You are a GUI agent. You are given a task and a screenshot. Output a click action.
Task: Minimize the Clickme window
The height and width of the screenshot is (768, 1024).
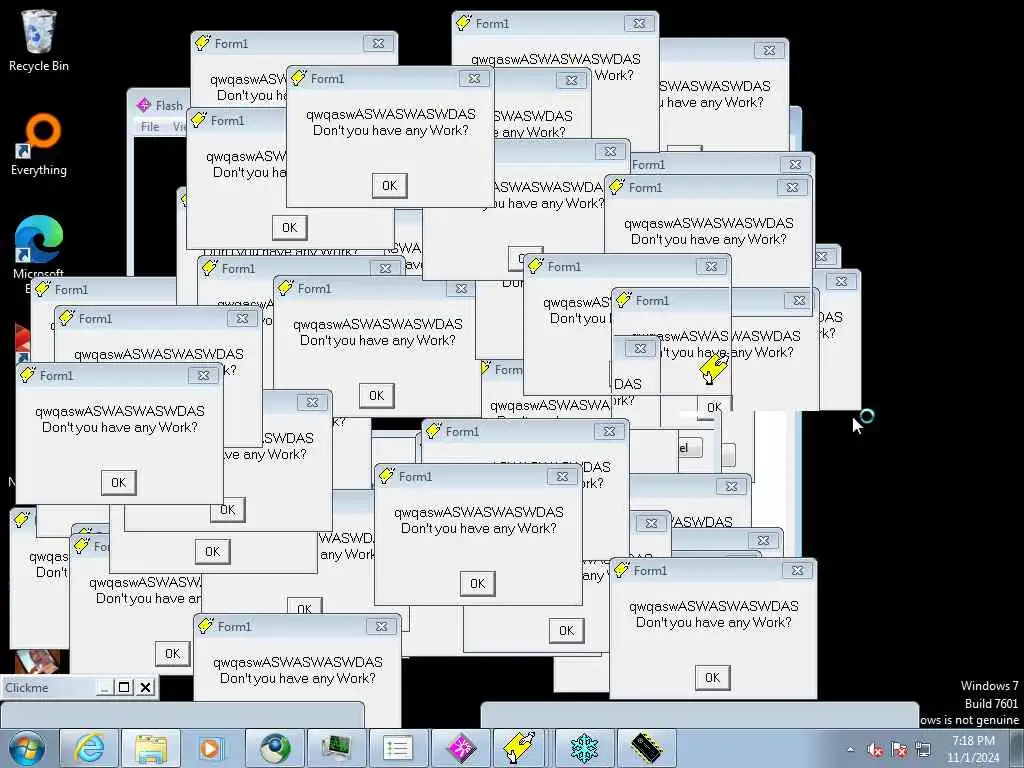(104, 688)
